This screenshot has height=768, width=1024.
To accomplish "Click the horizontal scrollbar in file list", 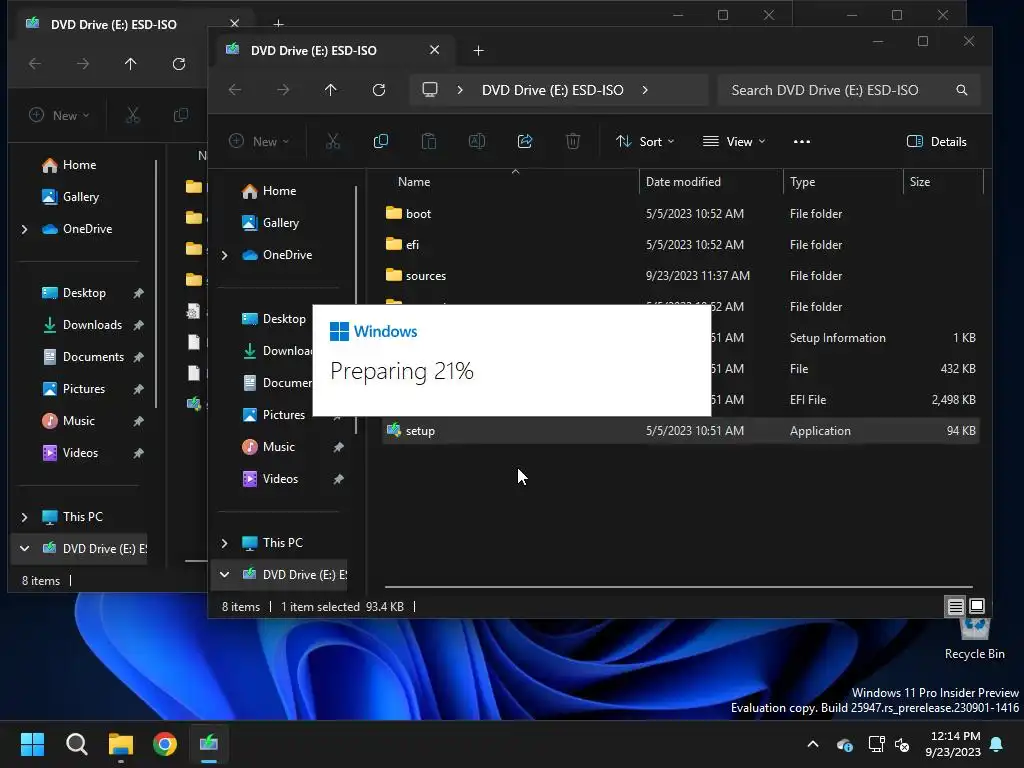I will tap(679, 587).
